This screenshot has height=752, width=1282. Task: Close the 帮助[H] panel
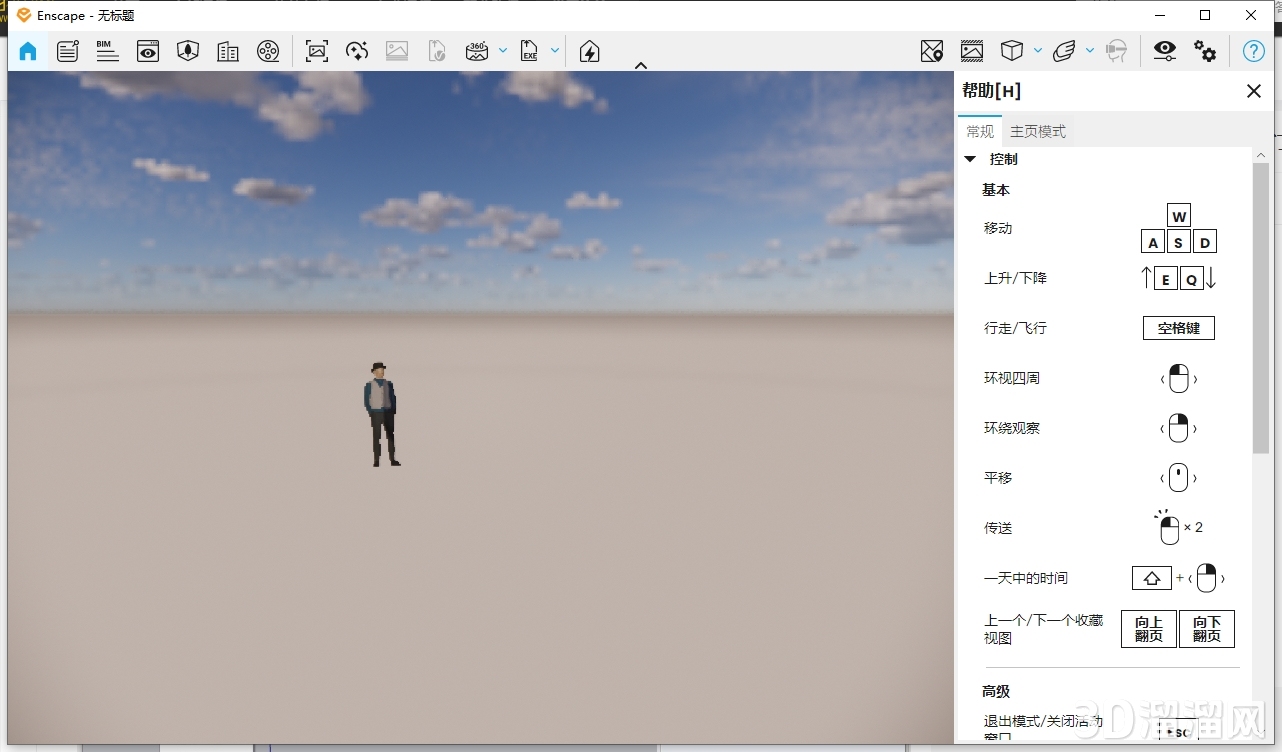click(x=1254, y=91)
